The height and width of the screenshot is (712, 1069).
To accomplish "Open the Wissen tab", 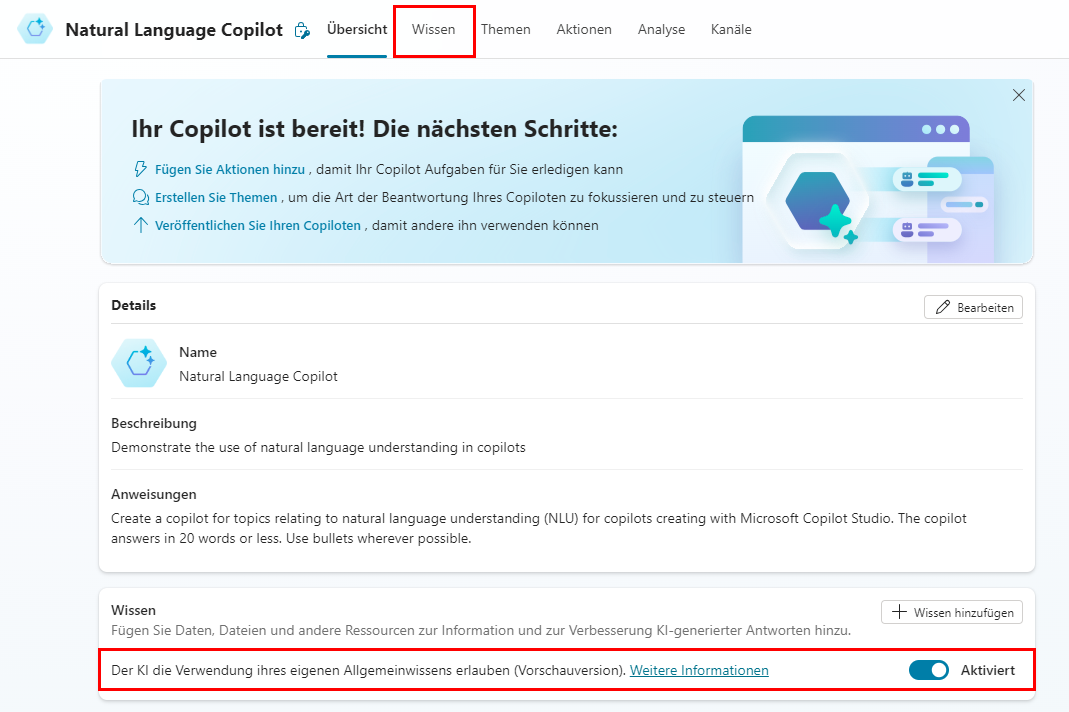I will (434, 30).
